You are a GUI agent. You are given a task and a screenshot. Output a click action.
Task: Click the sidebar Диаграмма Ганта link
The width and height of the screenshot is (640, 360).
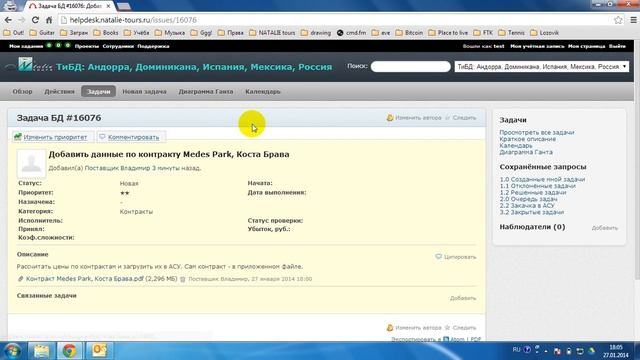pyautogui.click(x=526, y=152)
